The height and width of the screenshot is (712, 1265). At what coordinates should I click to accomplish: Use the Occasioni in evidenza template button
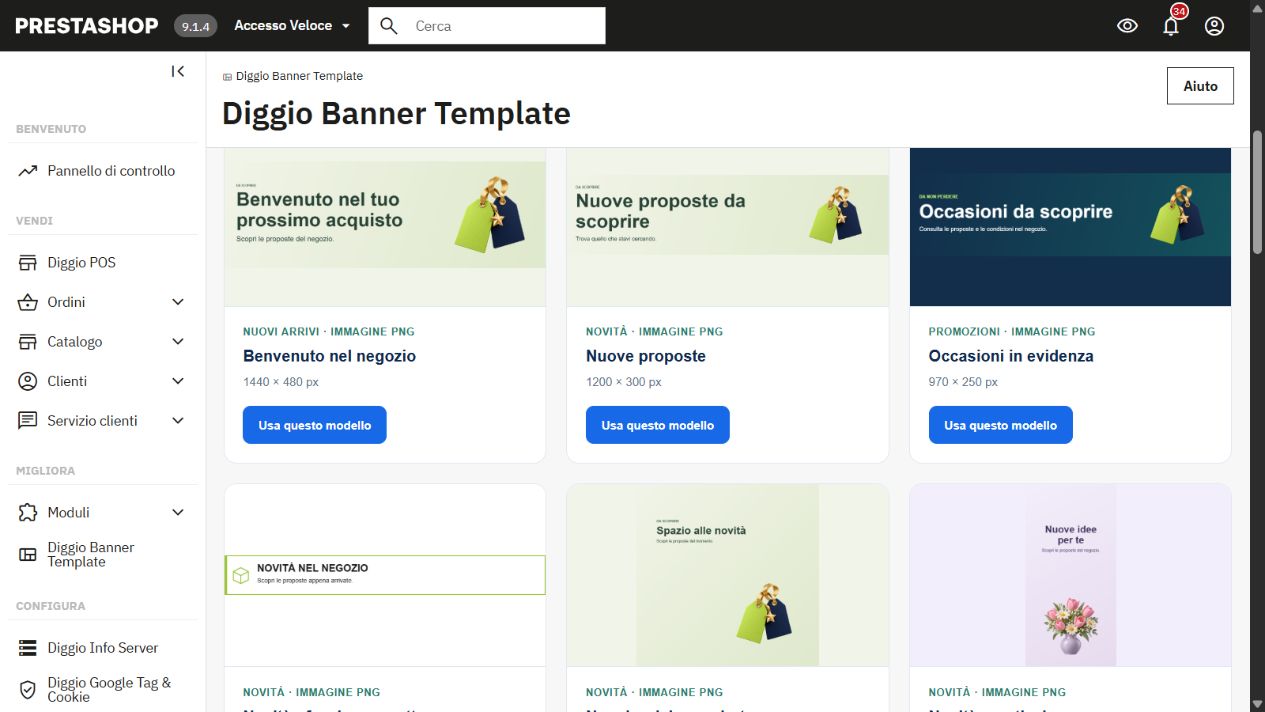pos(1000,425)
